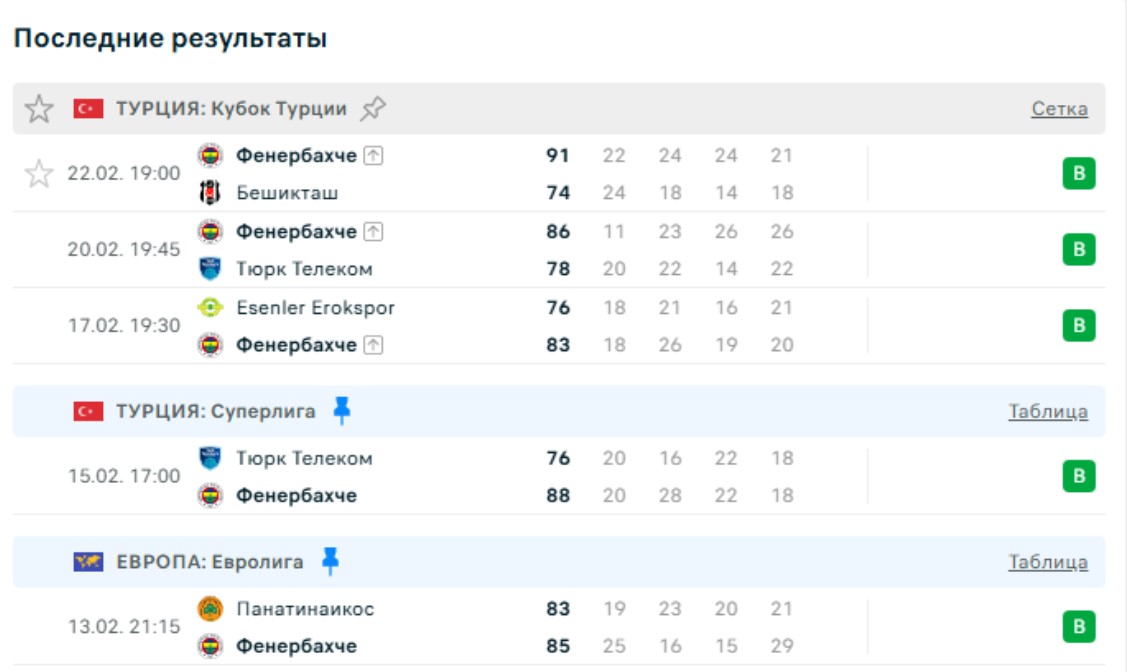1127x672 pixels.
Task: Unpin the Евролига league
Action: 330,562
